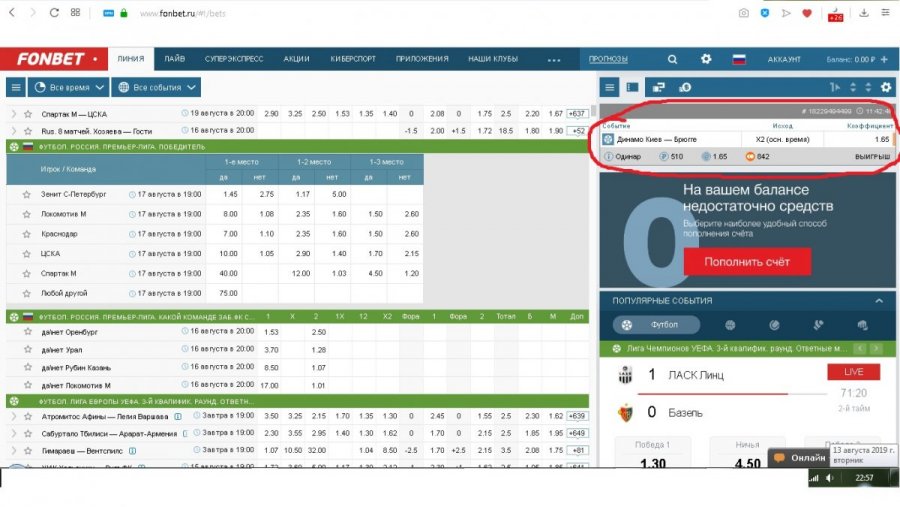Click the 1.45 odds for Зенит
The image size is (900, 507).
click(231, 194)
